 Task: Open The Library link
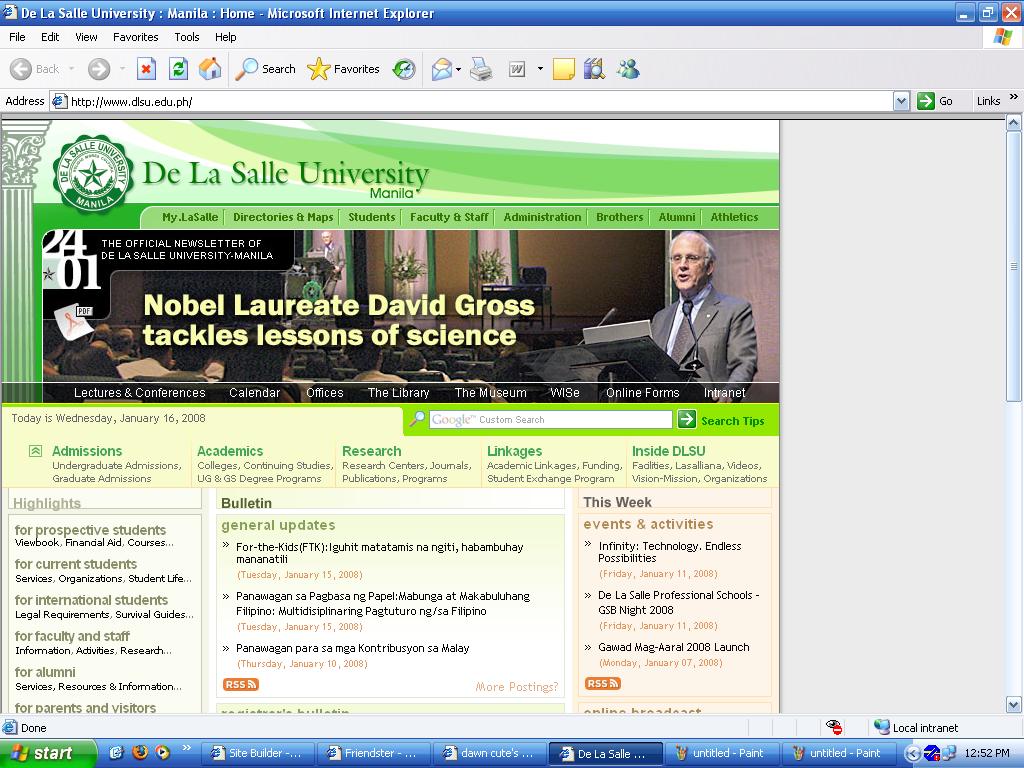[398, 392]
